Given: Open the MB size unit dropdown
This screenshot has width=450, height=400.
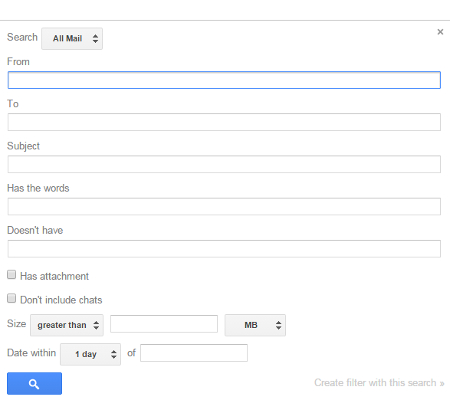Looking at the screenshot, I should pyautogui.click(x=255, y=325).
